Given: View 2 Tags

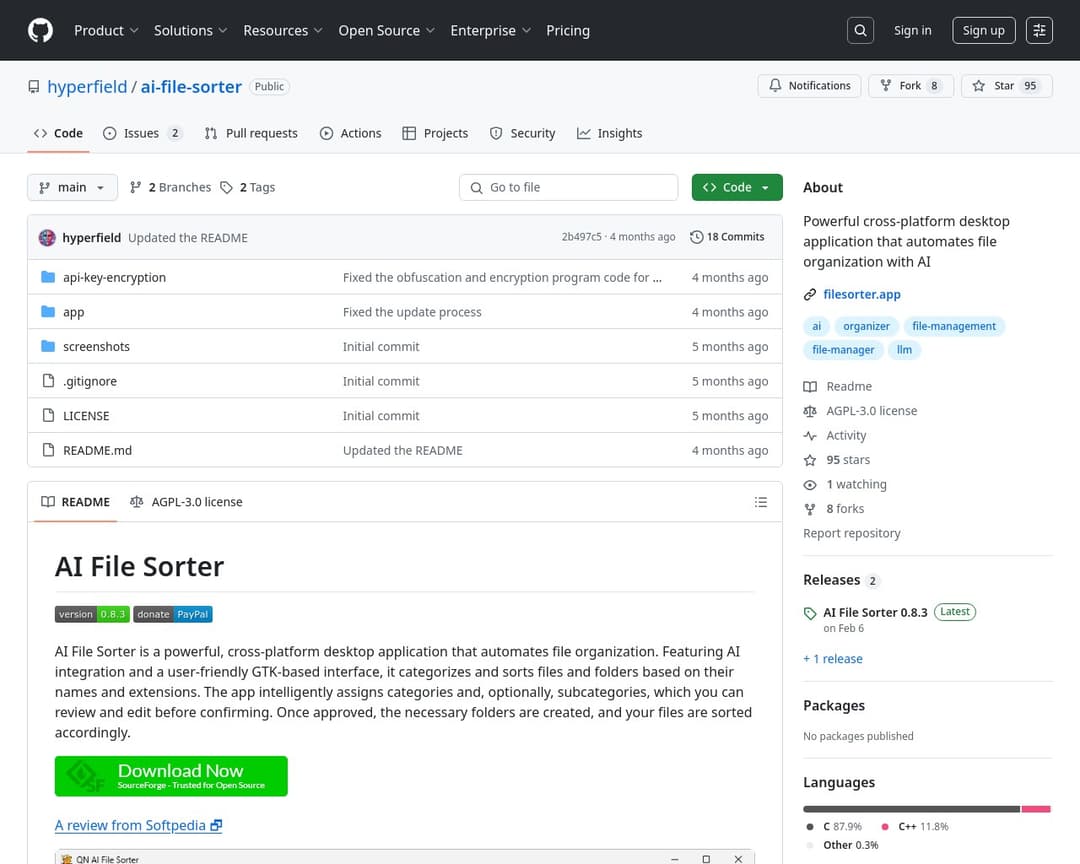Looking at the screenshot, I should [247, 187].
